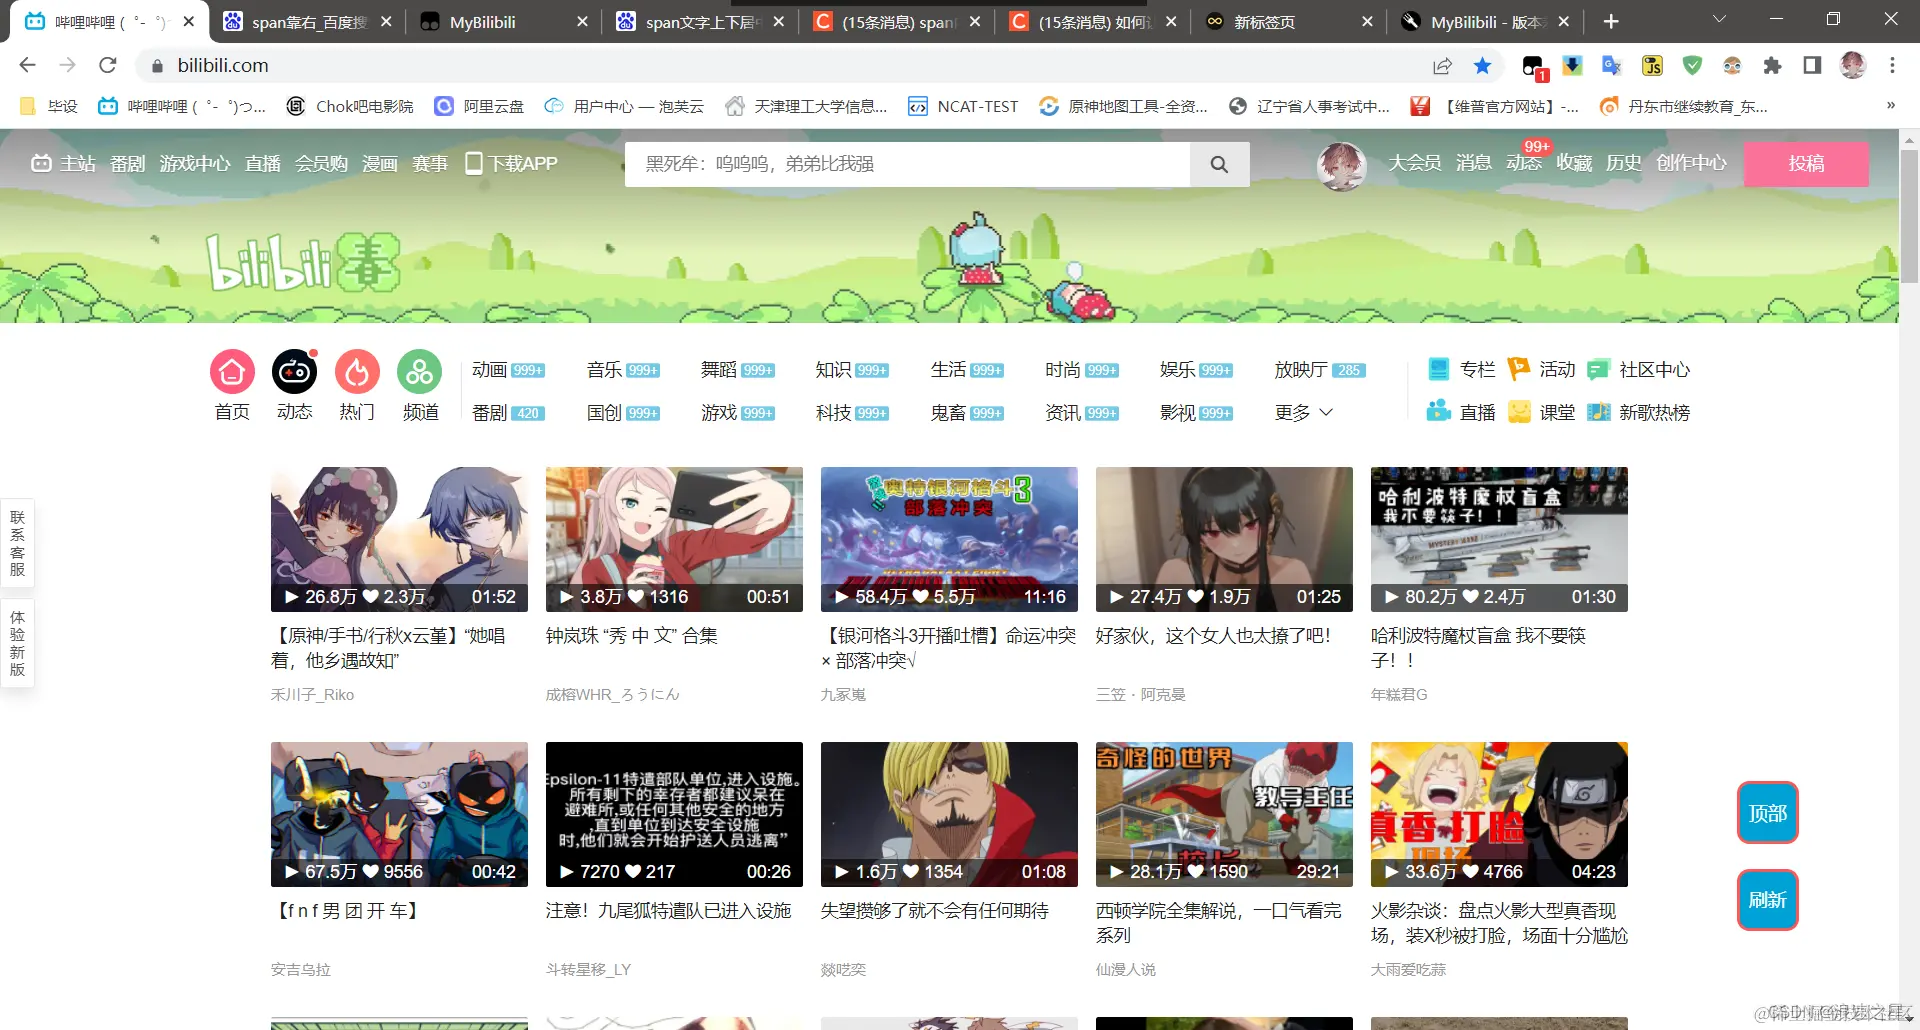Click the search magnifier icon
Viewport: 1920px width, 1030px height.
[1218, 163]
